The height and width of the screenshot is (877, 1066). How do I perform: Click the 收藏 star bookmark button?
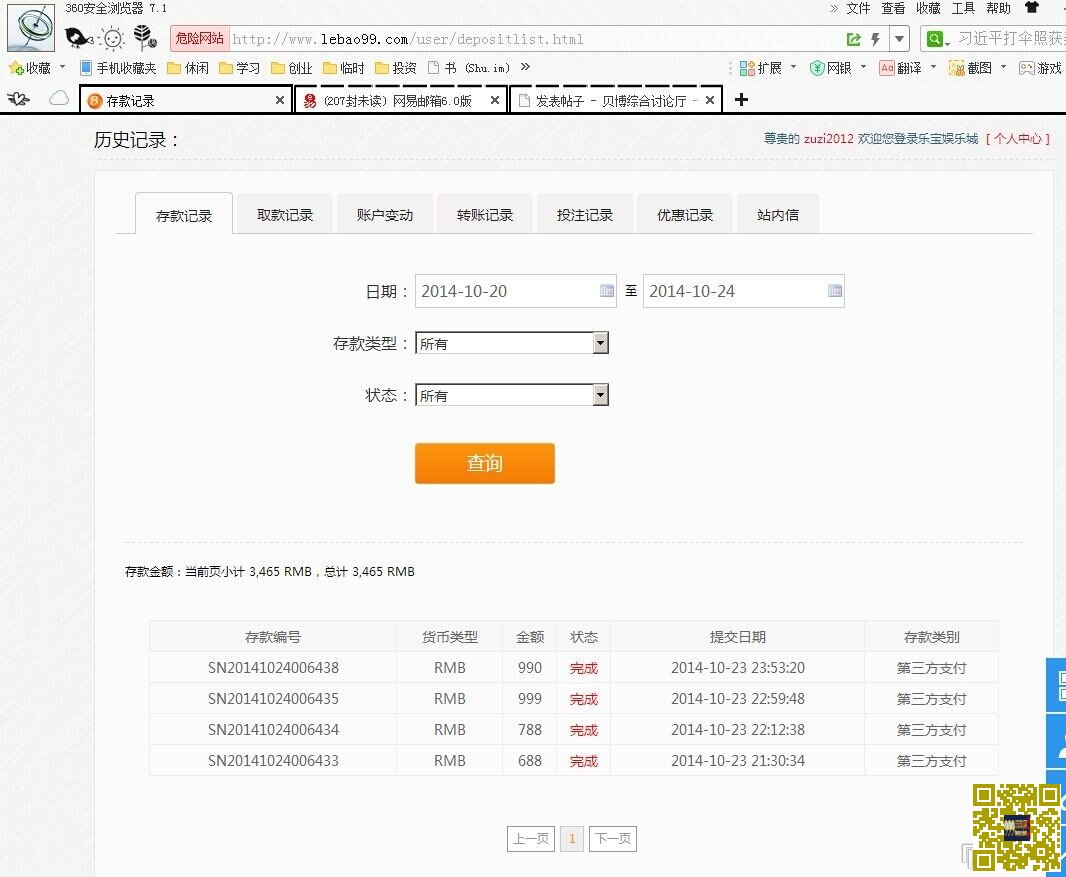click(x=30, y=68)
